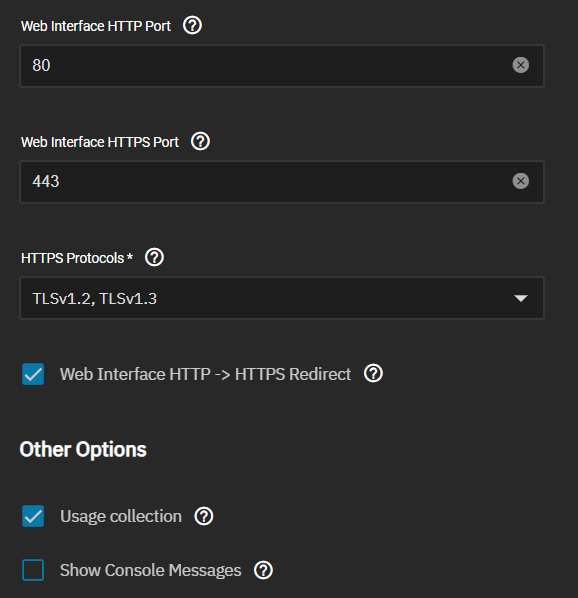Clear the HTTP Port field value 80
This screenshot has width=578, height=598.
pyautogui.click(x=520, y=65)
